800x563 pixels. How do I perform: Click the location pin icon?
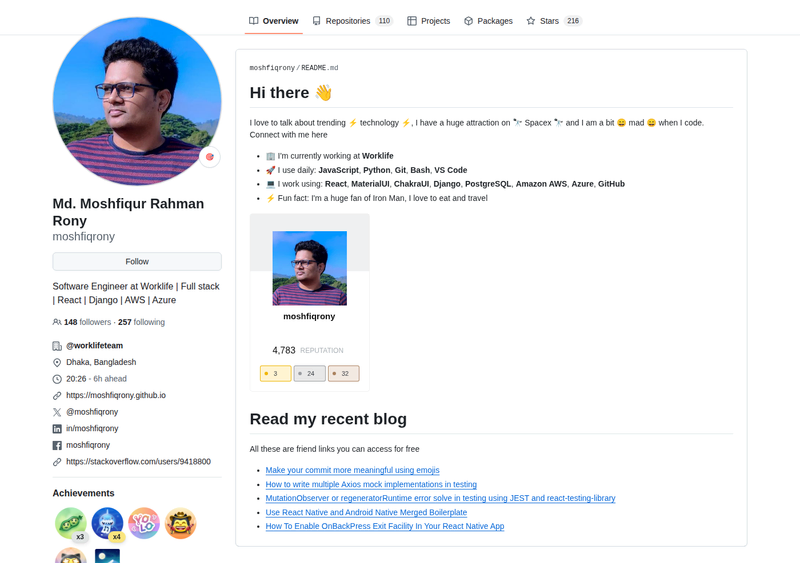click(x=57, y=362)
